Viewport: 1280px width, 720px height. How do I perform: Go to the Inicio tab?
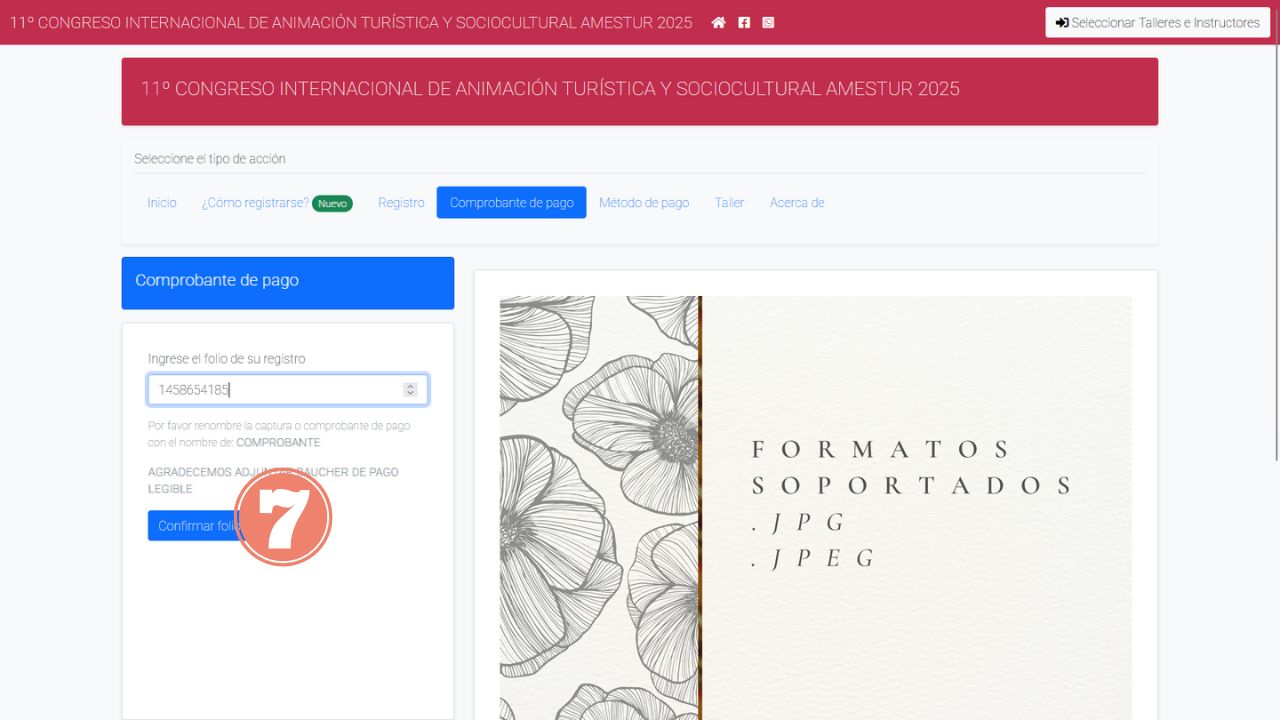pos(162,203)
